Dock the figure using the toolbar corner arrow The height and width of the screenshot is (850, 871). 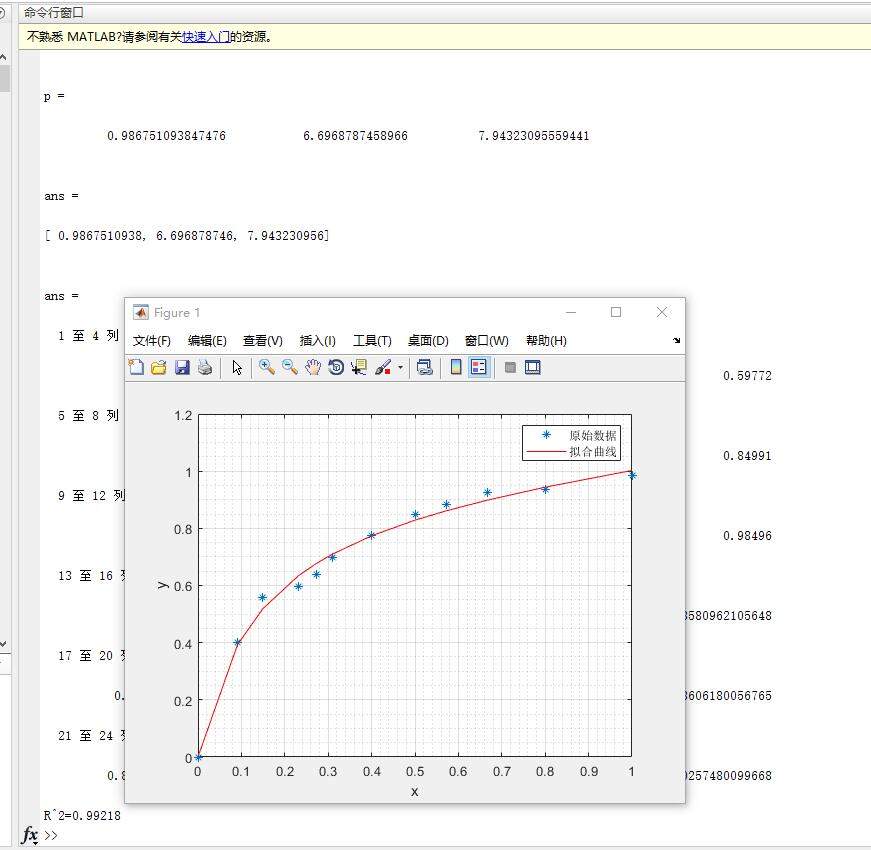pyautogui.click(x=677, y=341)
